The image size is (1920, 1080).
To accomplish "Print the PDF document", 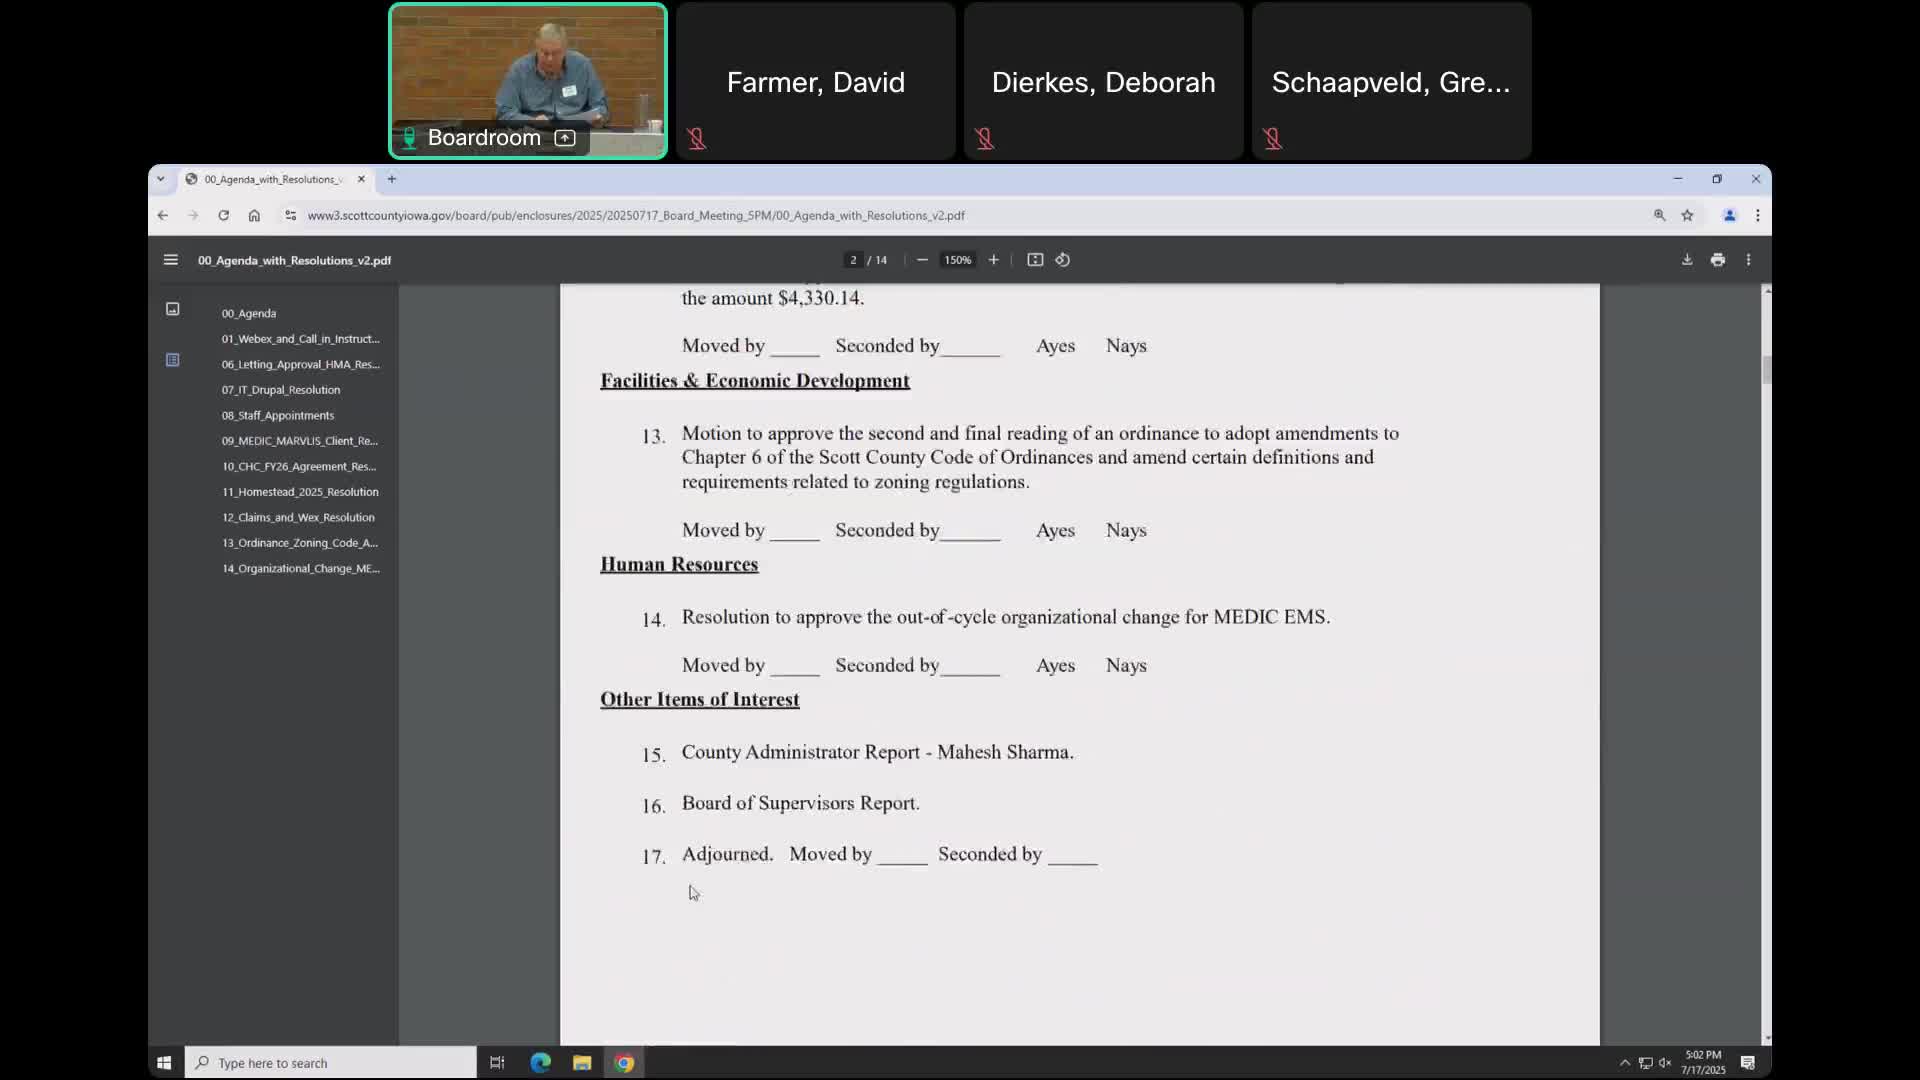I will (x=1717, y=259).
